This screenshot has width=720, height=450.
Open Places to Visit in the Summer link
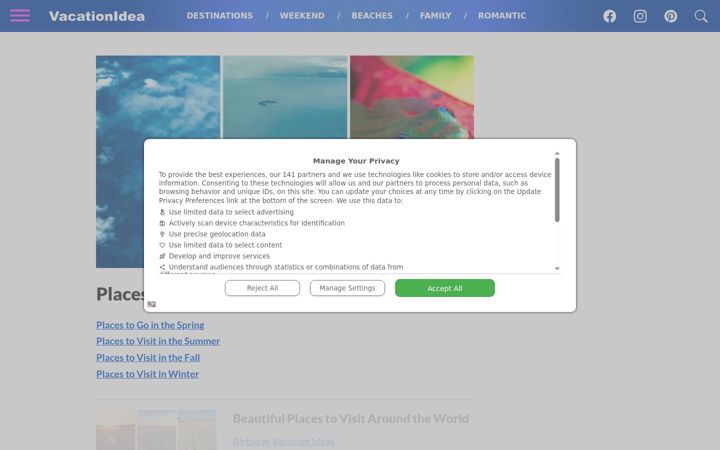(x=158, y=341)
